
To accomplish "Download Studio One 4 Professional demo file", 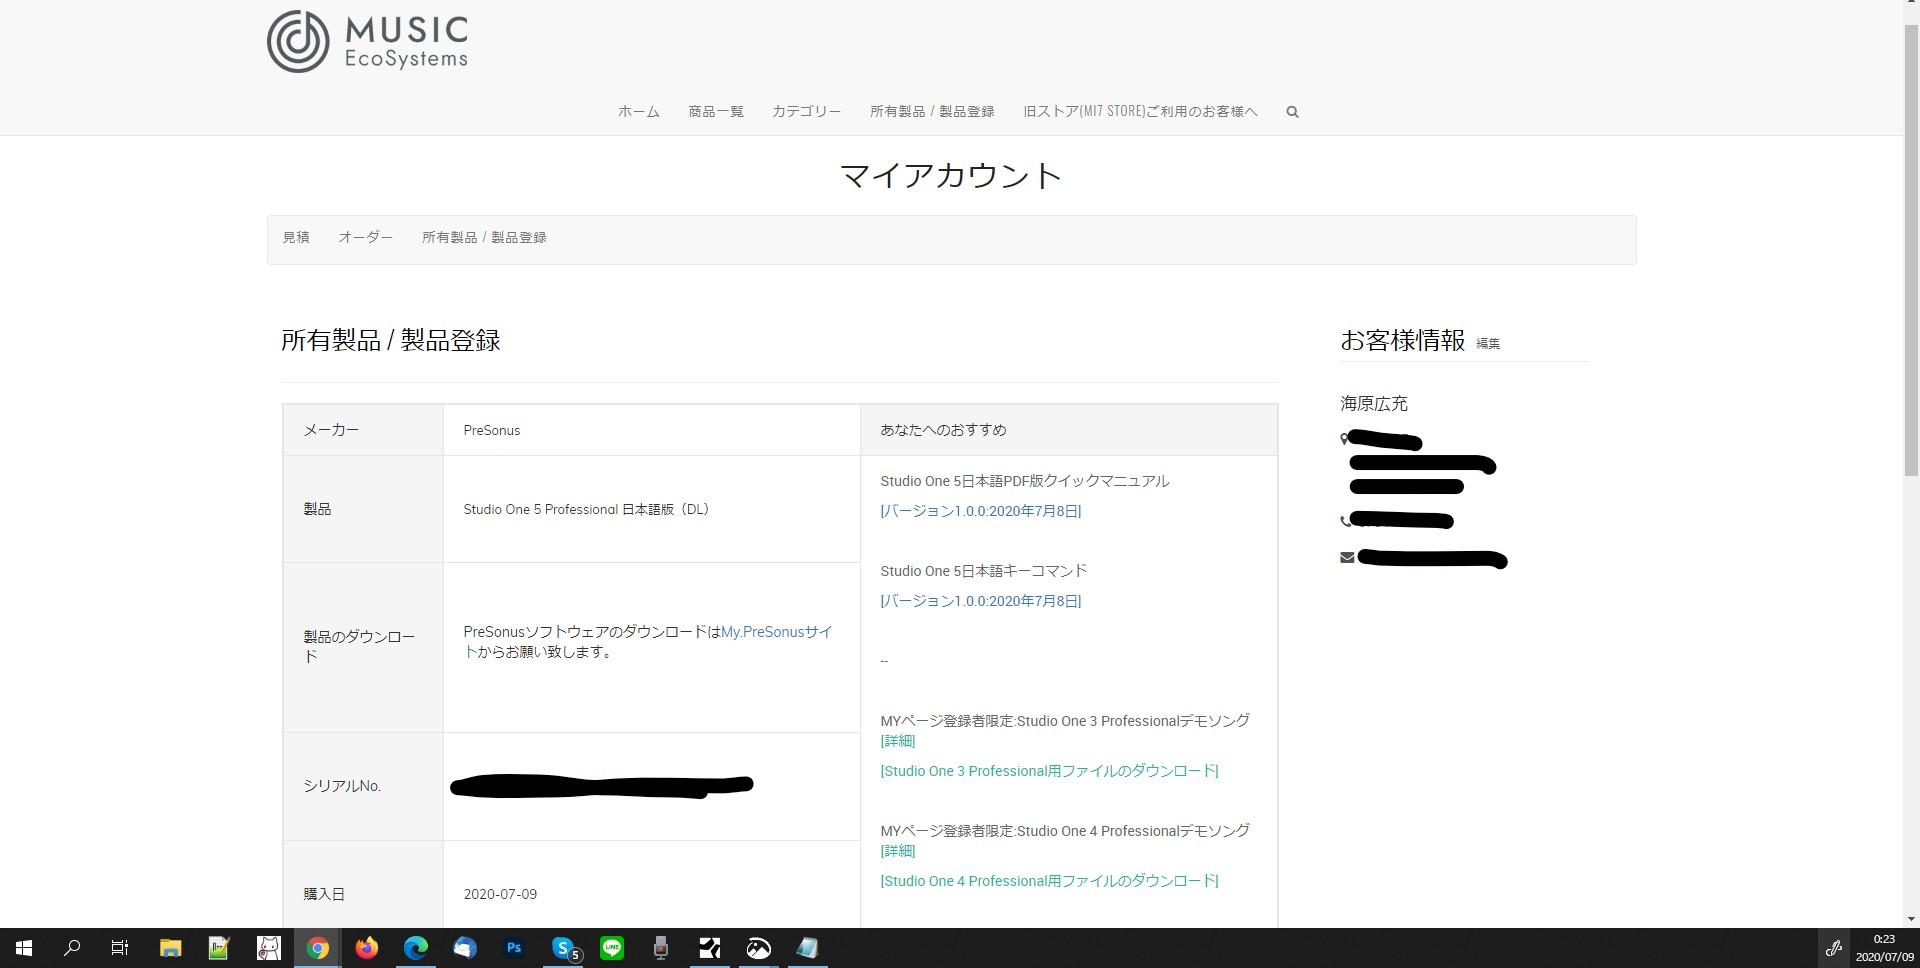I will click(x=1049, y=881).
